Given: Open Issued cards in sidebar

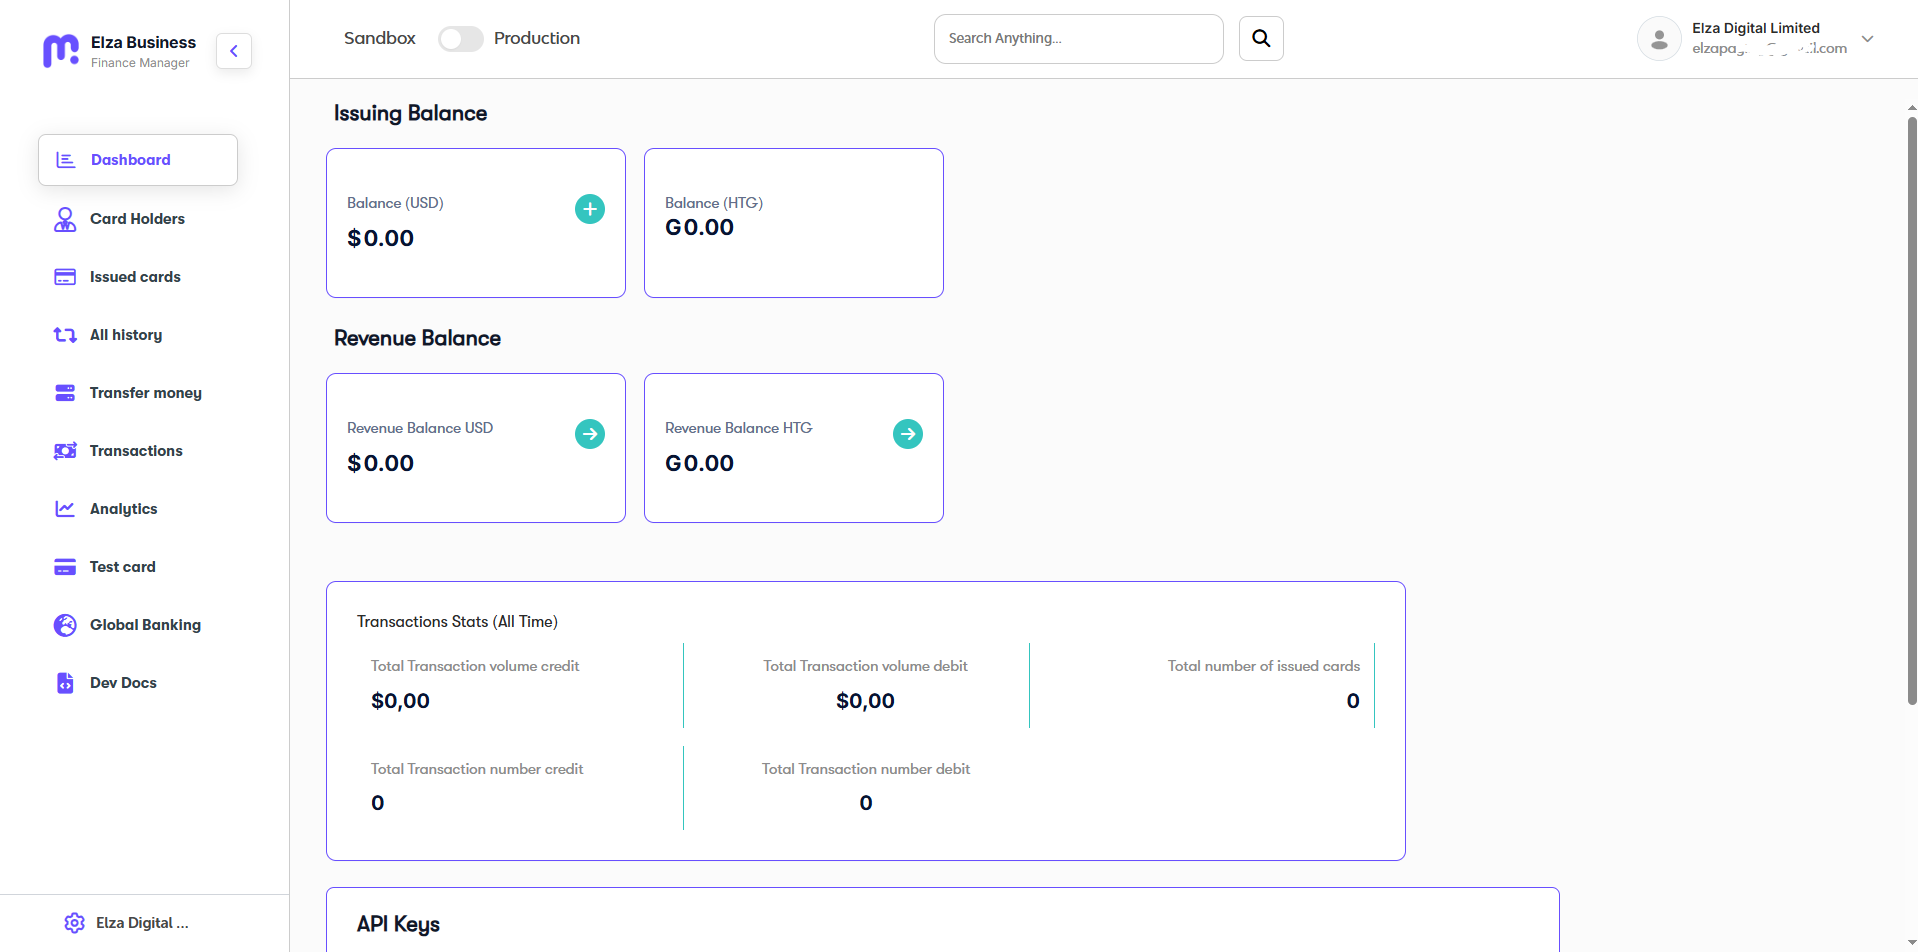Looking at the screenshot, I should 135,277.
